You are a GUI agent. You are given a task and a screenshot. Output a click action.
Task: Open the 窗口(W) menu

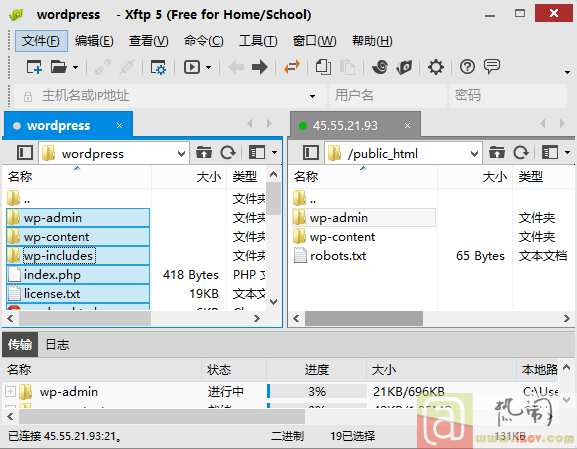point(314,41)
